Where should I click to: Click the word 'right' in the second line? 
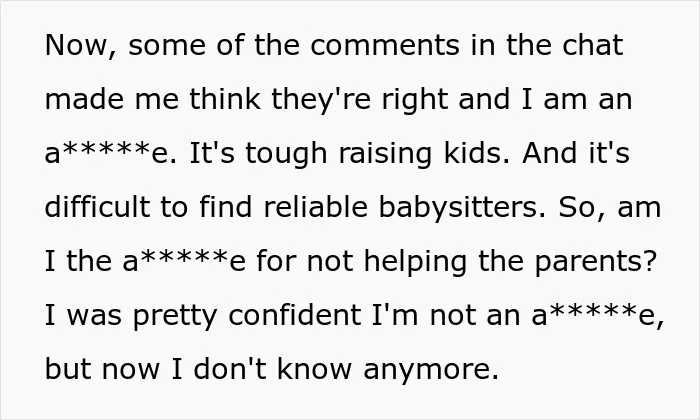[x=415, y=101]
